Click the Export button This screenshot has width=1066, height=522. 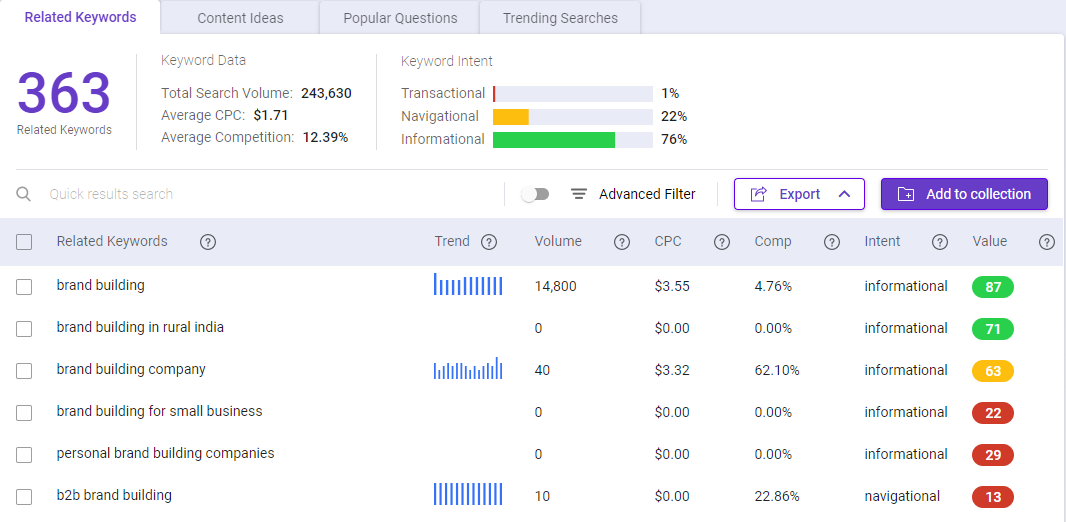(800, 194)
